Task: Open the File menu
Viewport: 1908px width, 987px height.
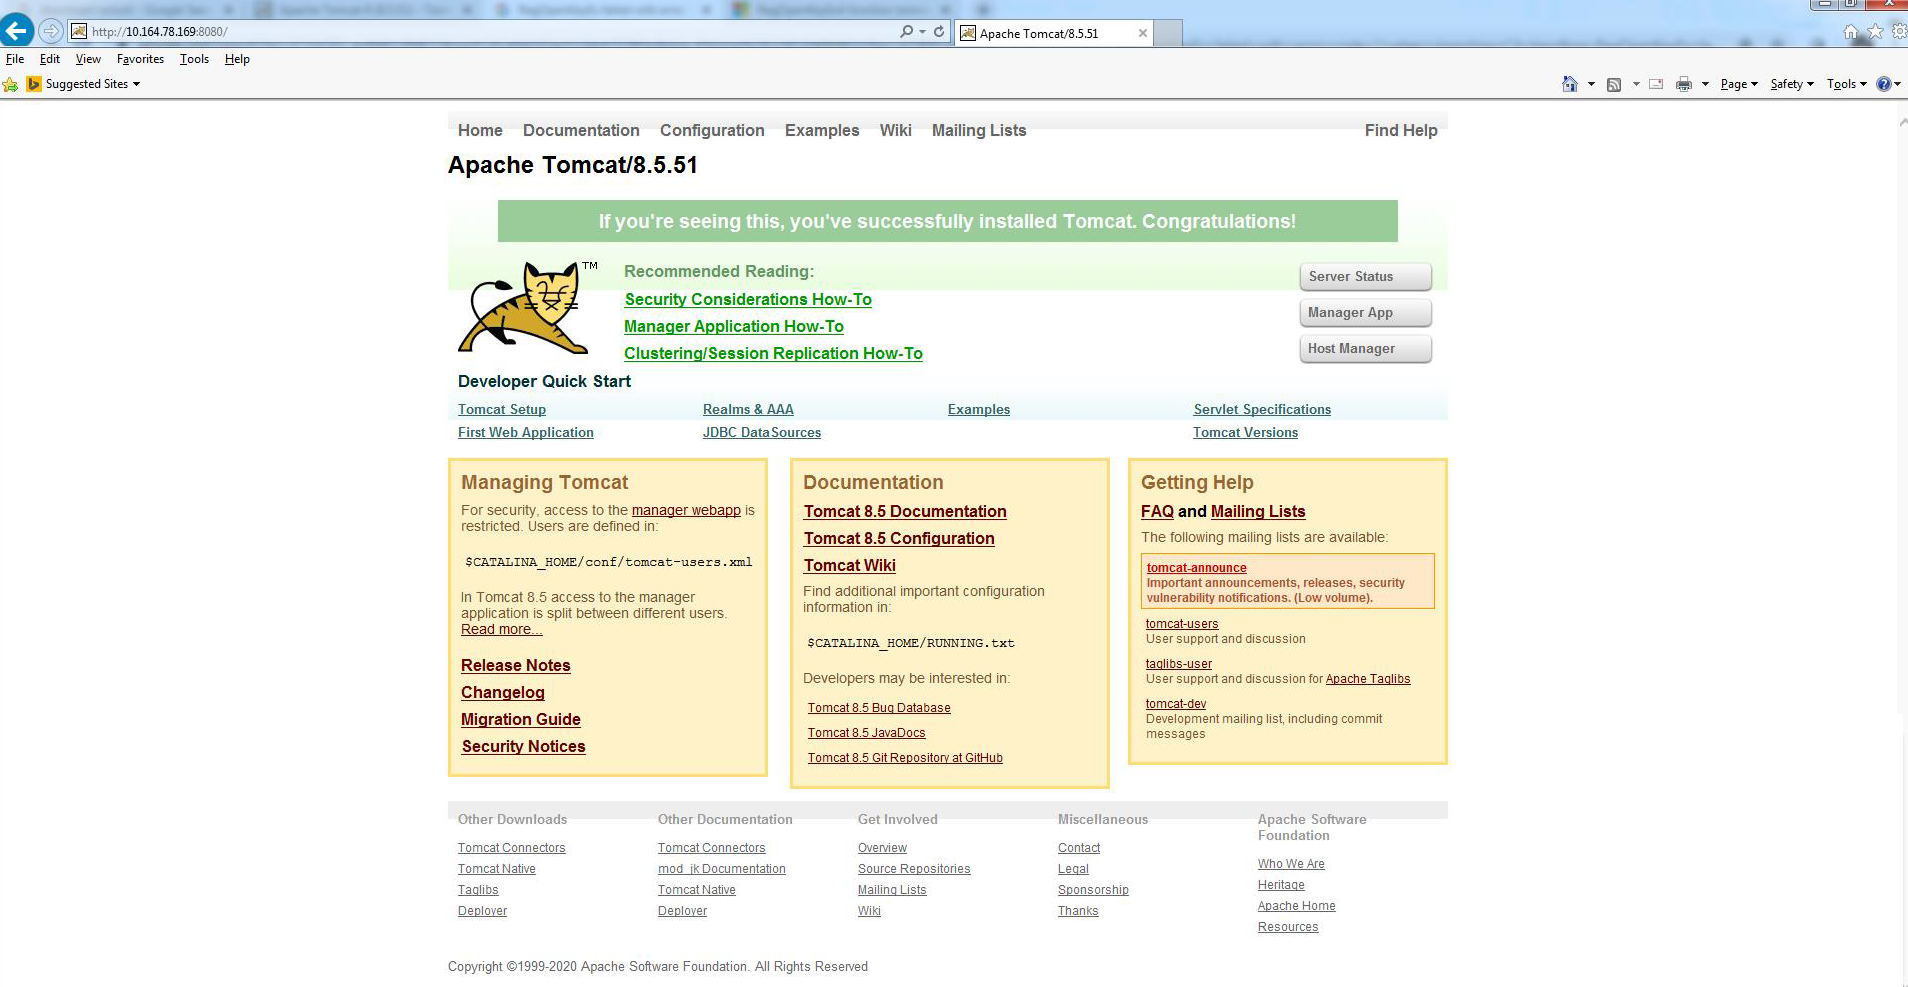Action: click(x=15, y=59)
